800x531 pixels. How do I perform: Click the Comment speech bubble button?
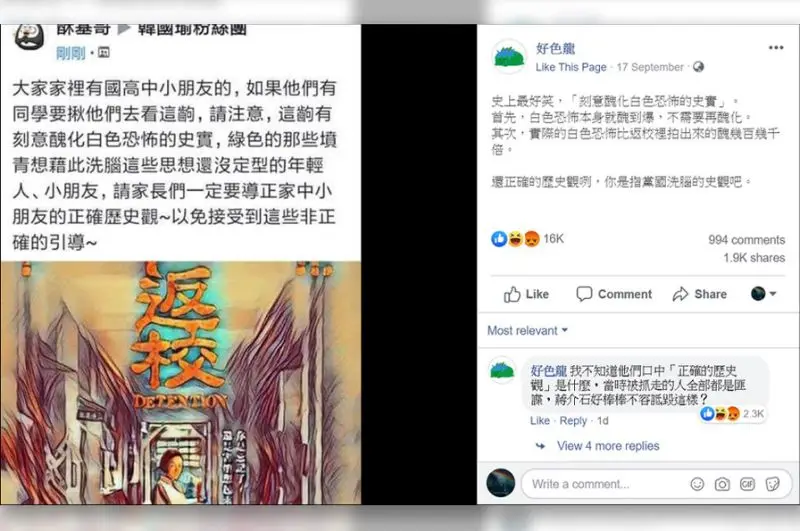click(x=614, y=294)
